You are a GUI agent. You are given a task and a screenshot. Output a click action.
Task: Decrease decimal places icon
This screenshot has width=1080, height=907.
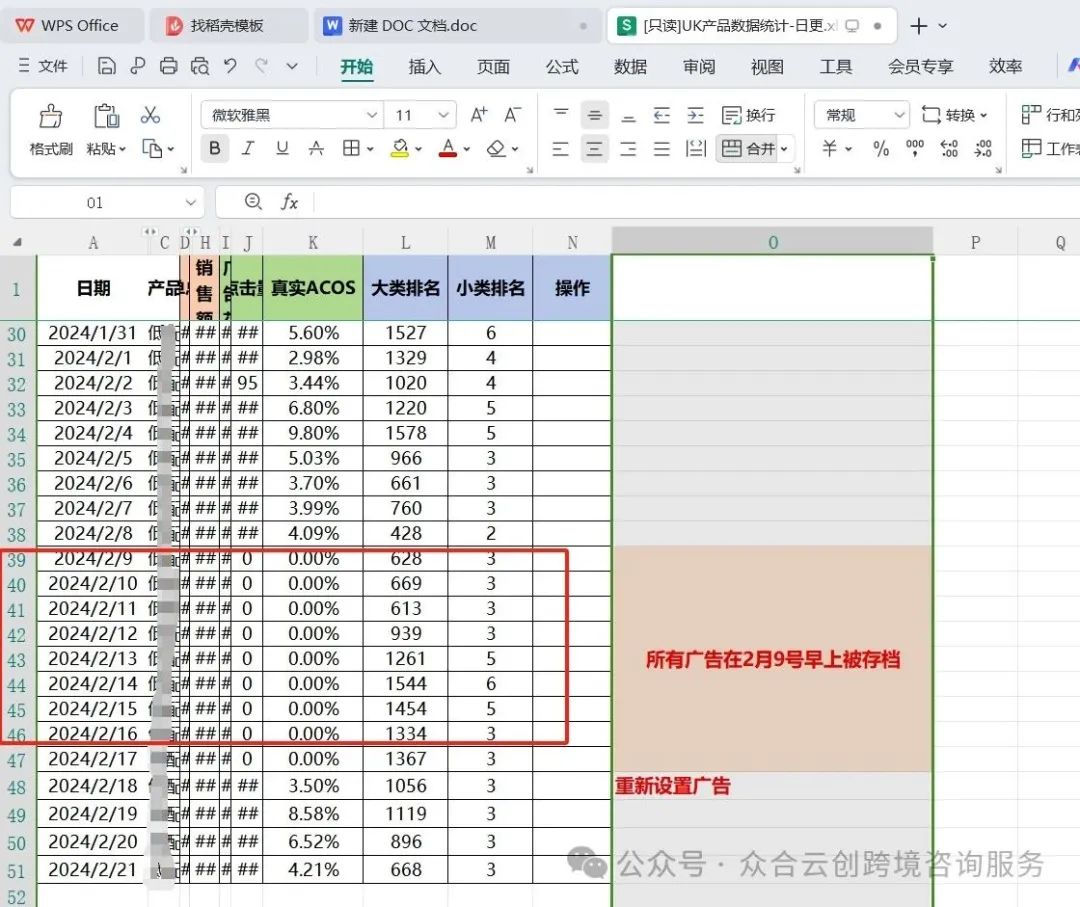coord(983,148)
